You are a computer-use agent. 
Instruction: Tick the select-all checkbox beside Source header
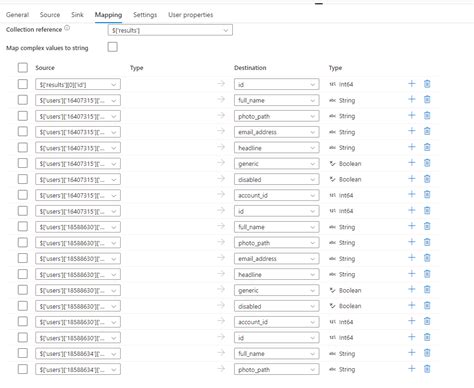coord(23,68)
